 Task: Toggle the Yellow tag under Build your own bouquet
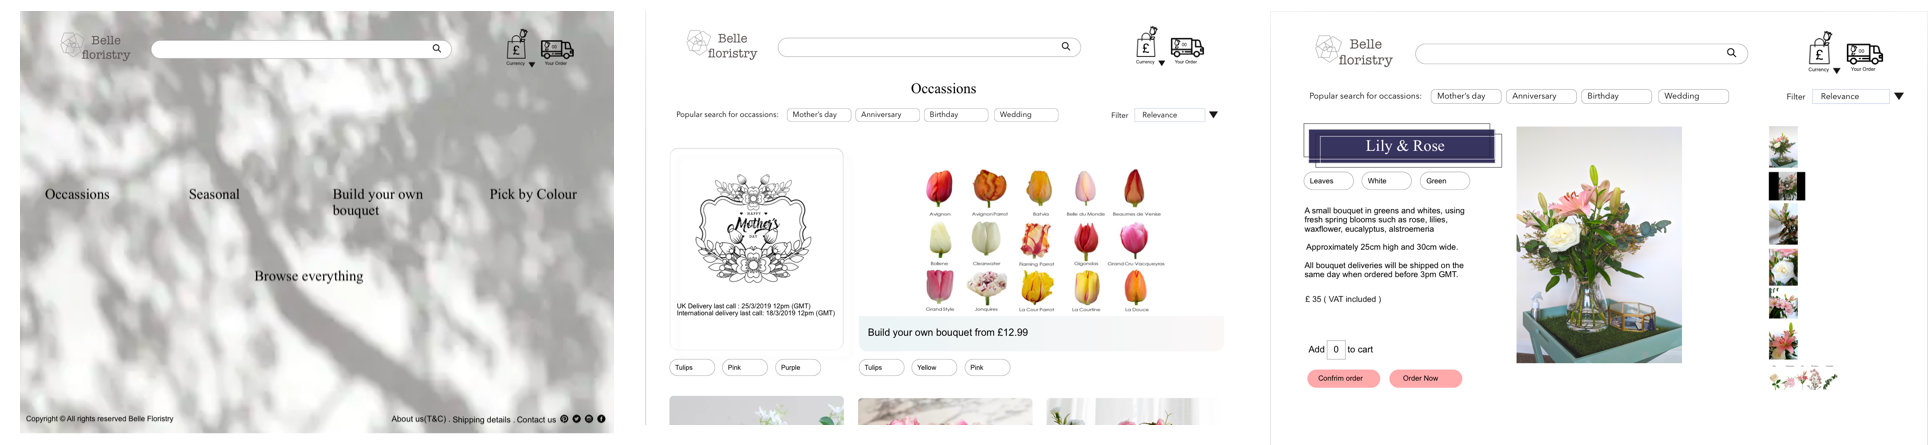tap(935, 367)
